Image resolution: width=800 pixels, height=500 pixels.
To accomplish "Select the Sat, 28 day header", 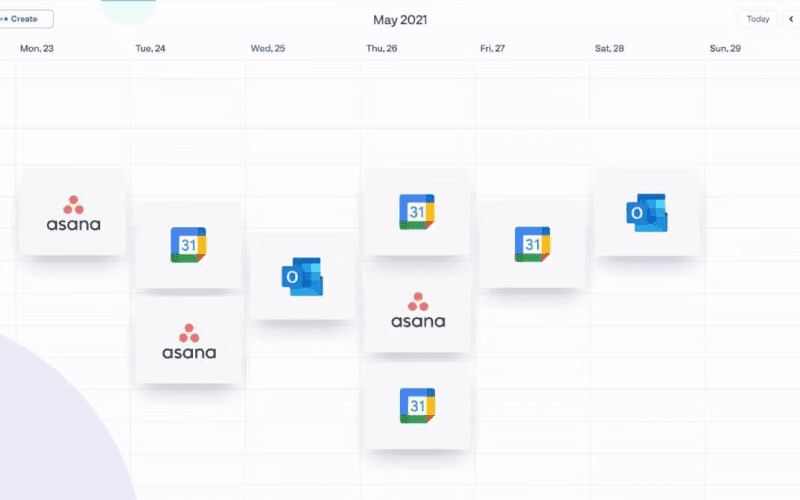I will pyautogui.click(x=609, y=48).
